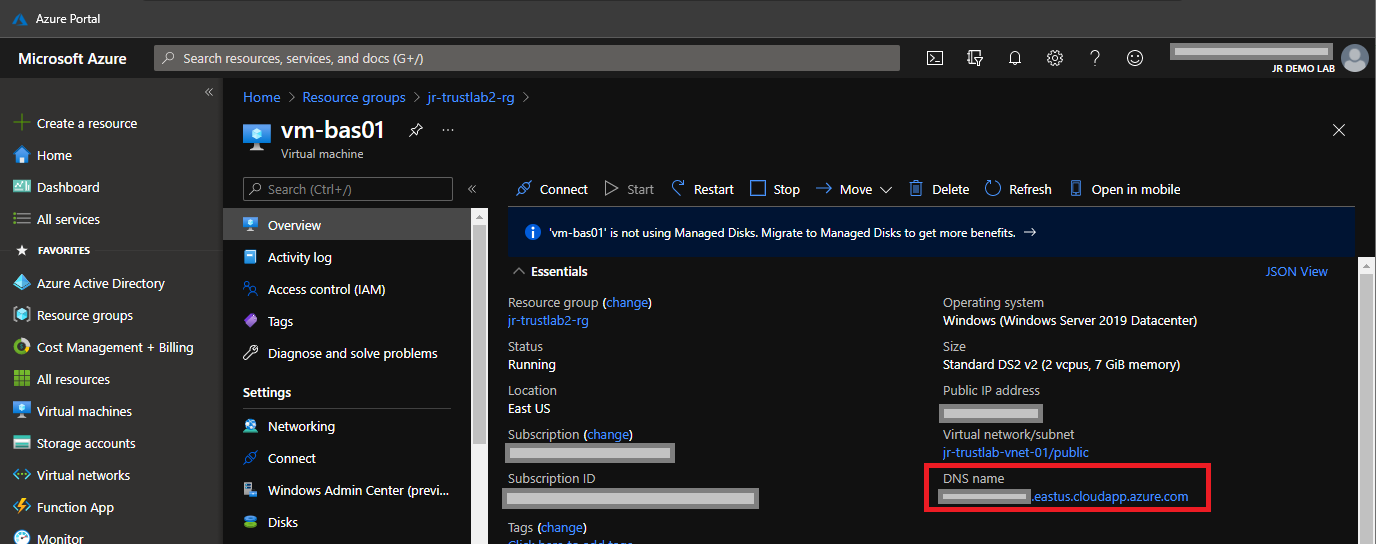Click the Microsoft Azure logo text

[72, 58]
